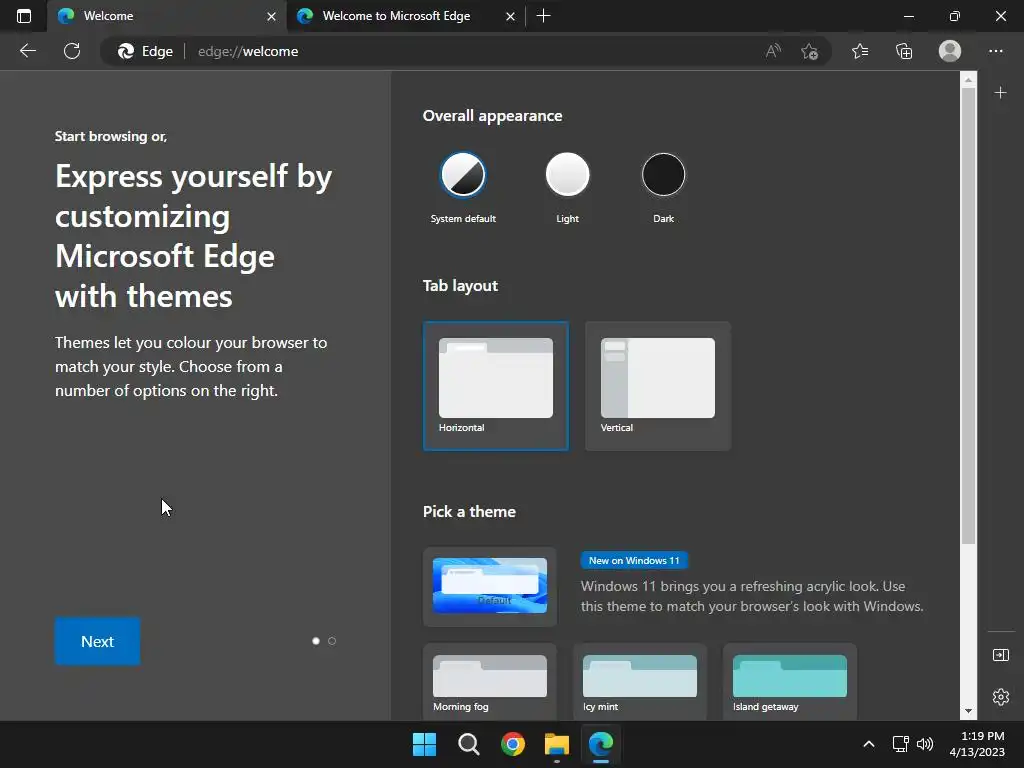This screenshot has width=1024, height=768.
Task: Click the vertical scrollbar thumb
Action: coord(968,316)
